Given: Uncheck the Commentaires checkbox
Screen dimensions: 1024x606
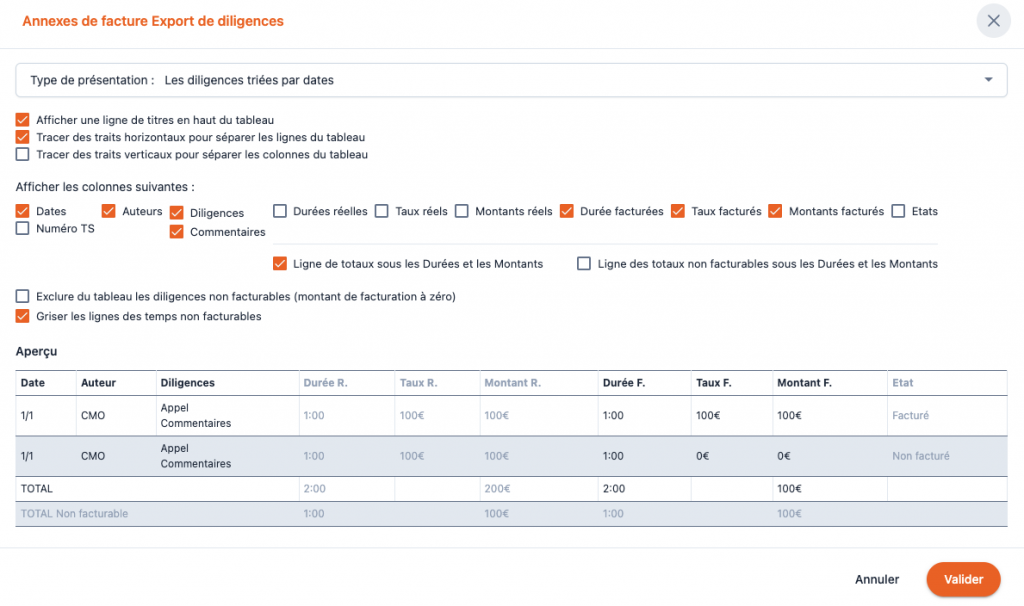Looking at the screenshot, I should point(177,232).
